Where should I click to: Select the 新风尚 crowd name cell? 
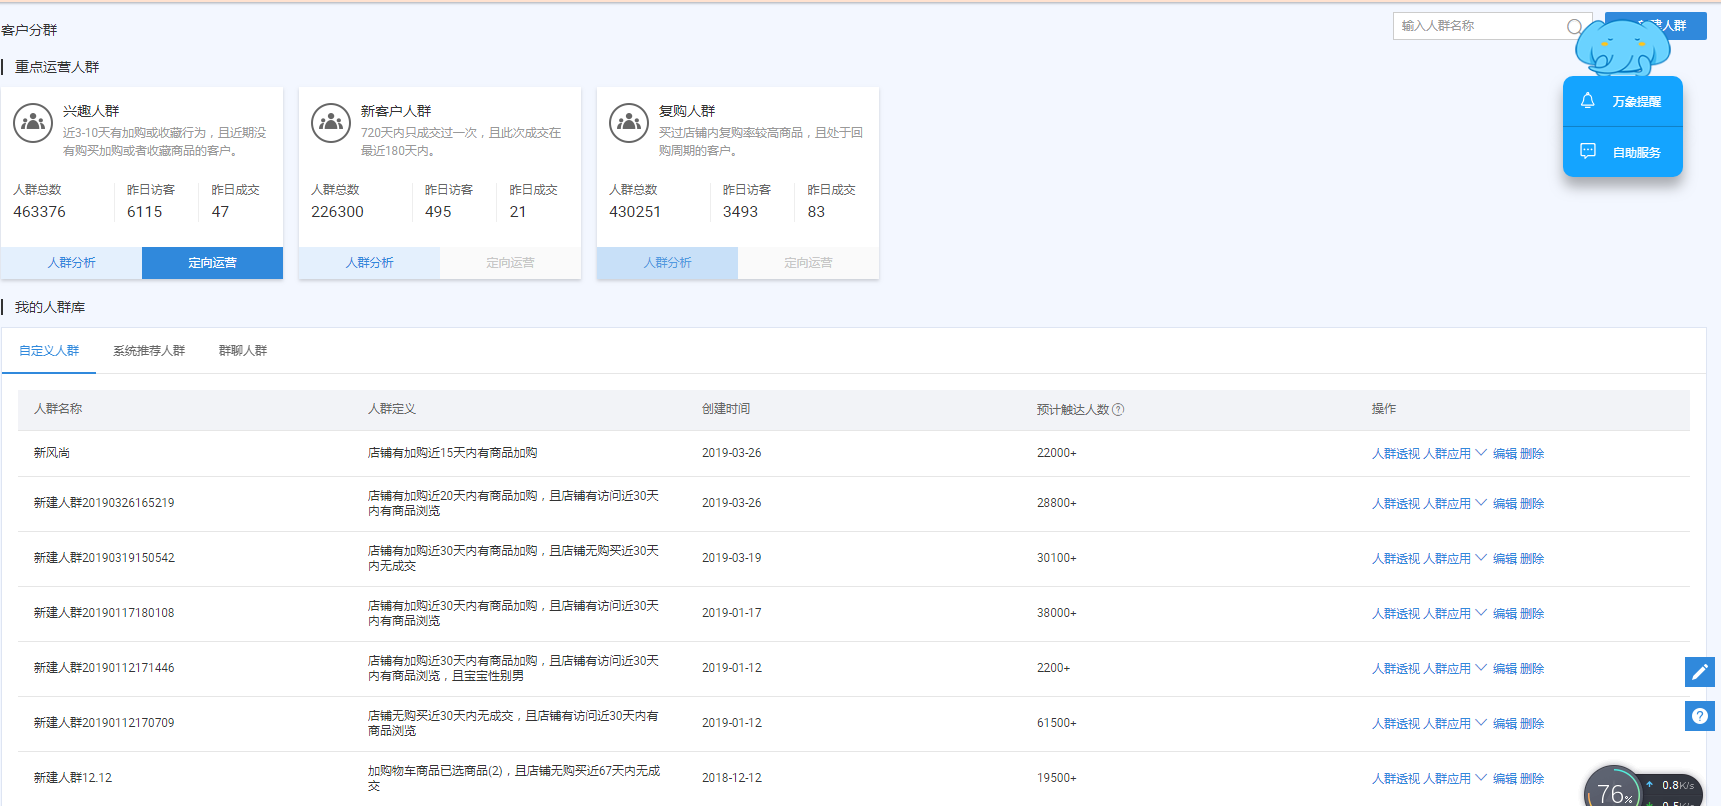point(52,453)
